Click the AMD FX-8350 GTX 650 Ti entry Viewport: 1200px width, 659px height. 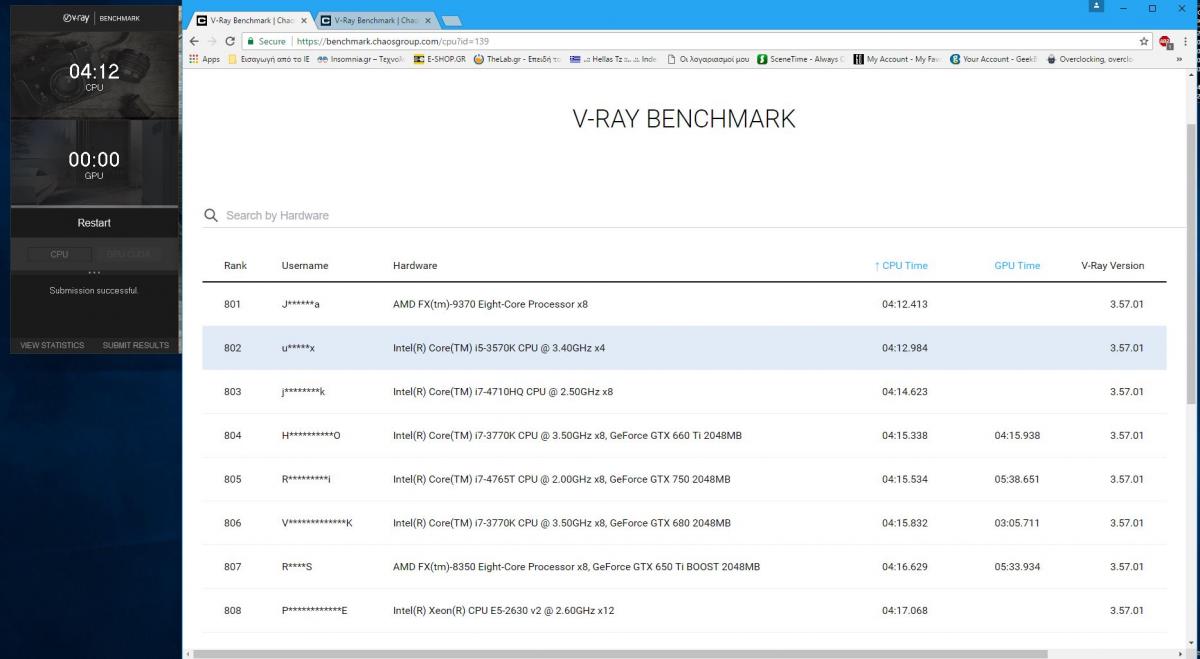click(x=576, y=567)
